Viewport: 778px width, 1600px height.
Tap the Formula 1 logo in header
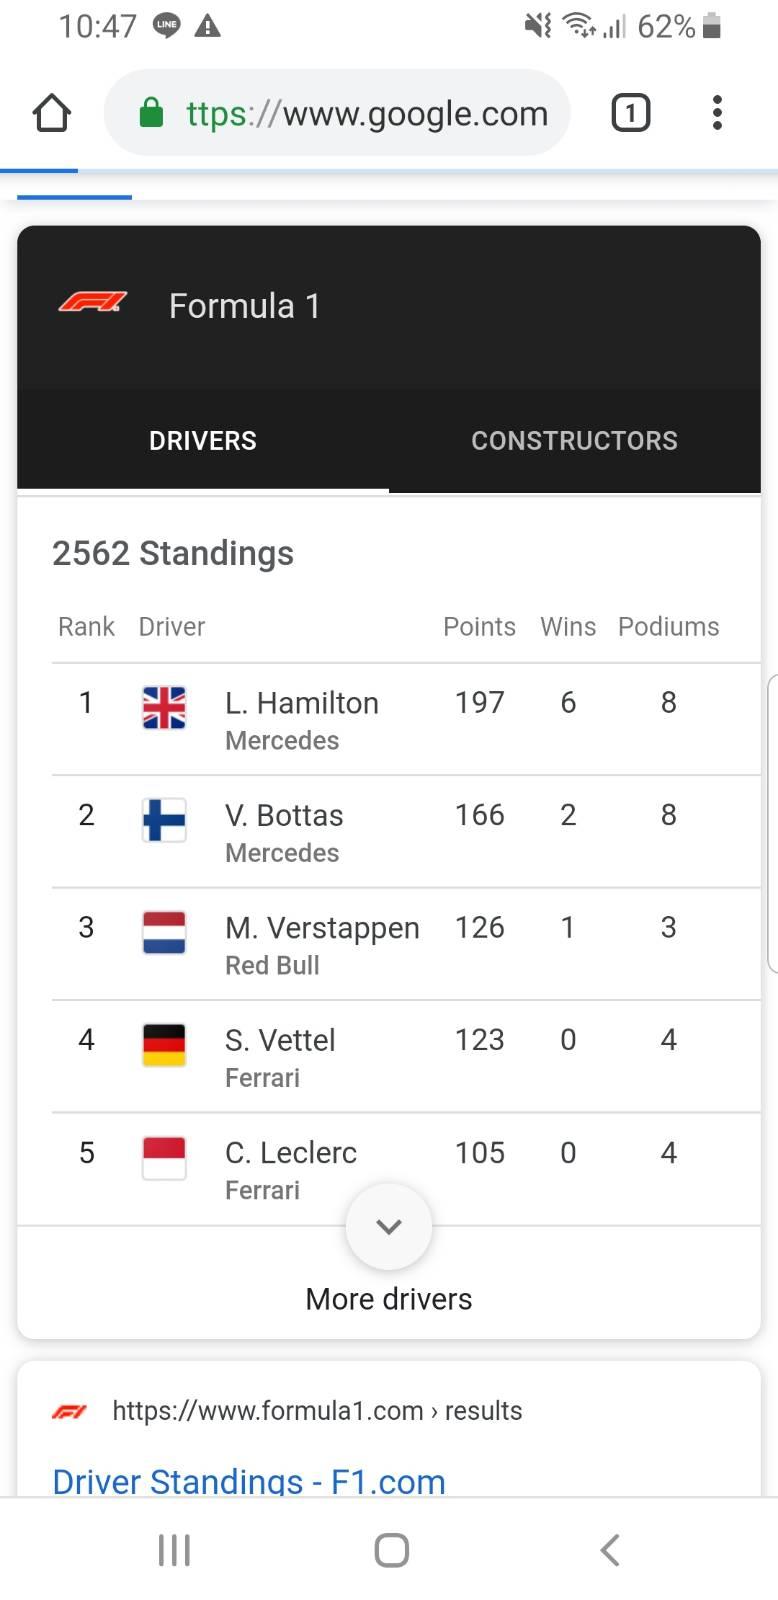point(93,302)
